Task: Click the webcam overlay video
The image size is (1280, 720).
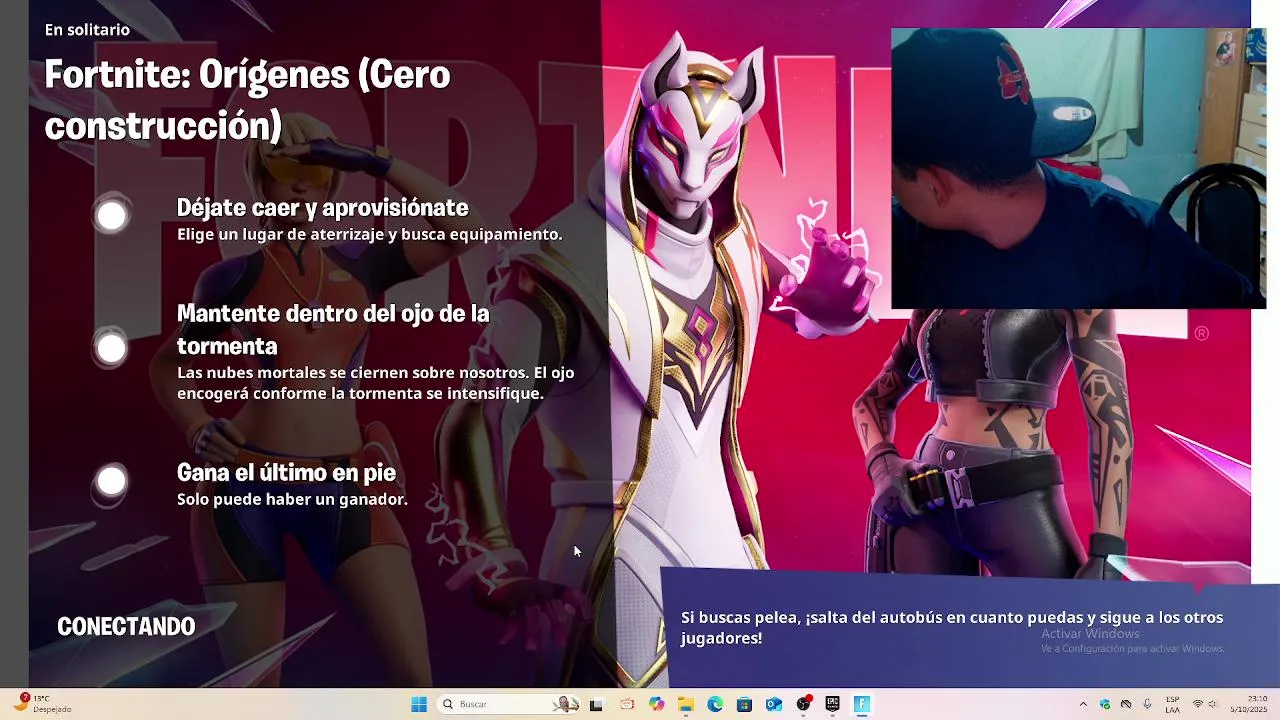Action: pyautogui.click(x=1078, y=168)
